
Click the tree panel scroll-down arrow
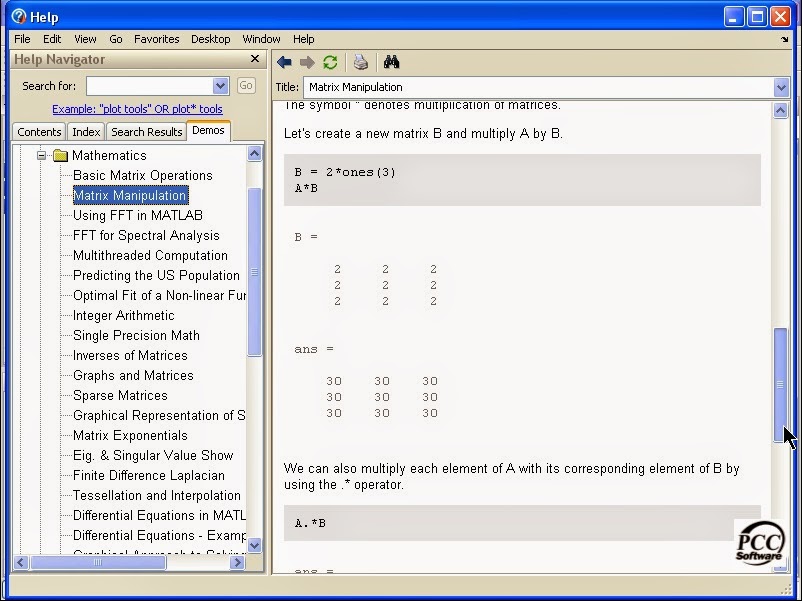point(255,546)
